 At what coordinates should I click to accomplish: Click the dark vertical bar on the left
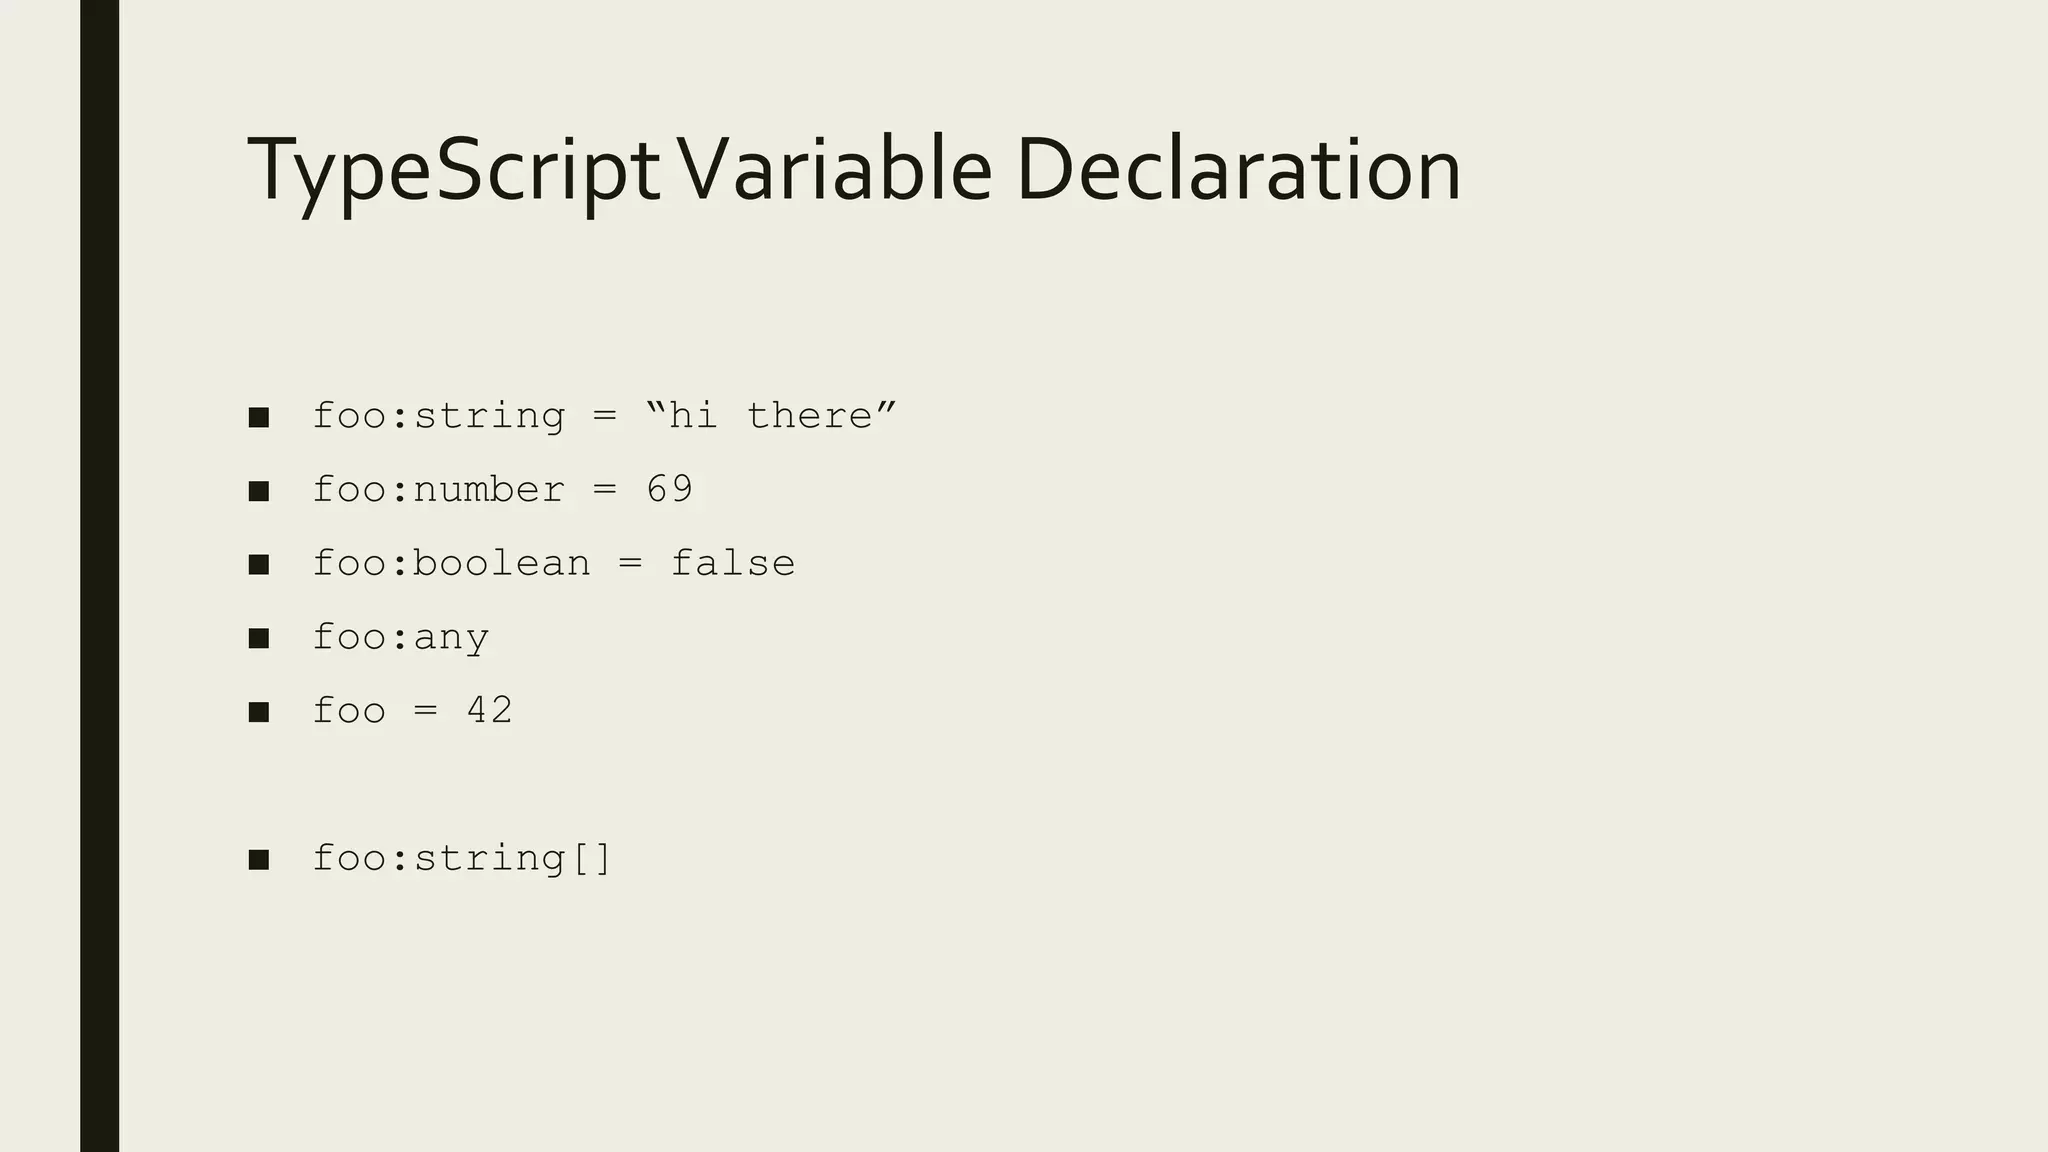pyautogui.click(x=99, y=576)
